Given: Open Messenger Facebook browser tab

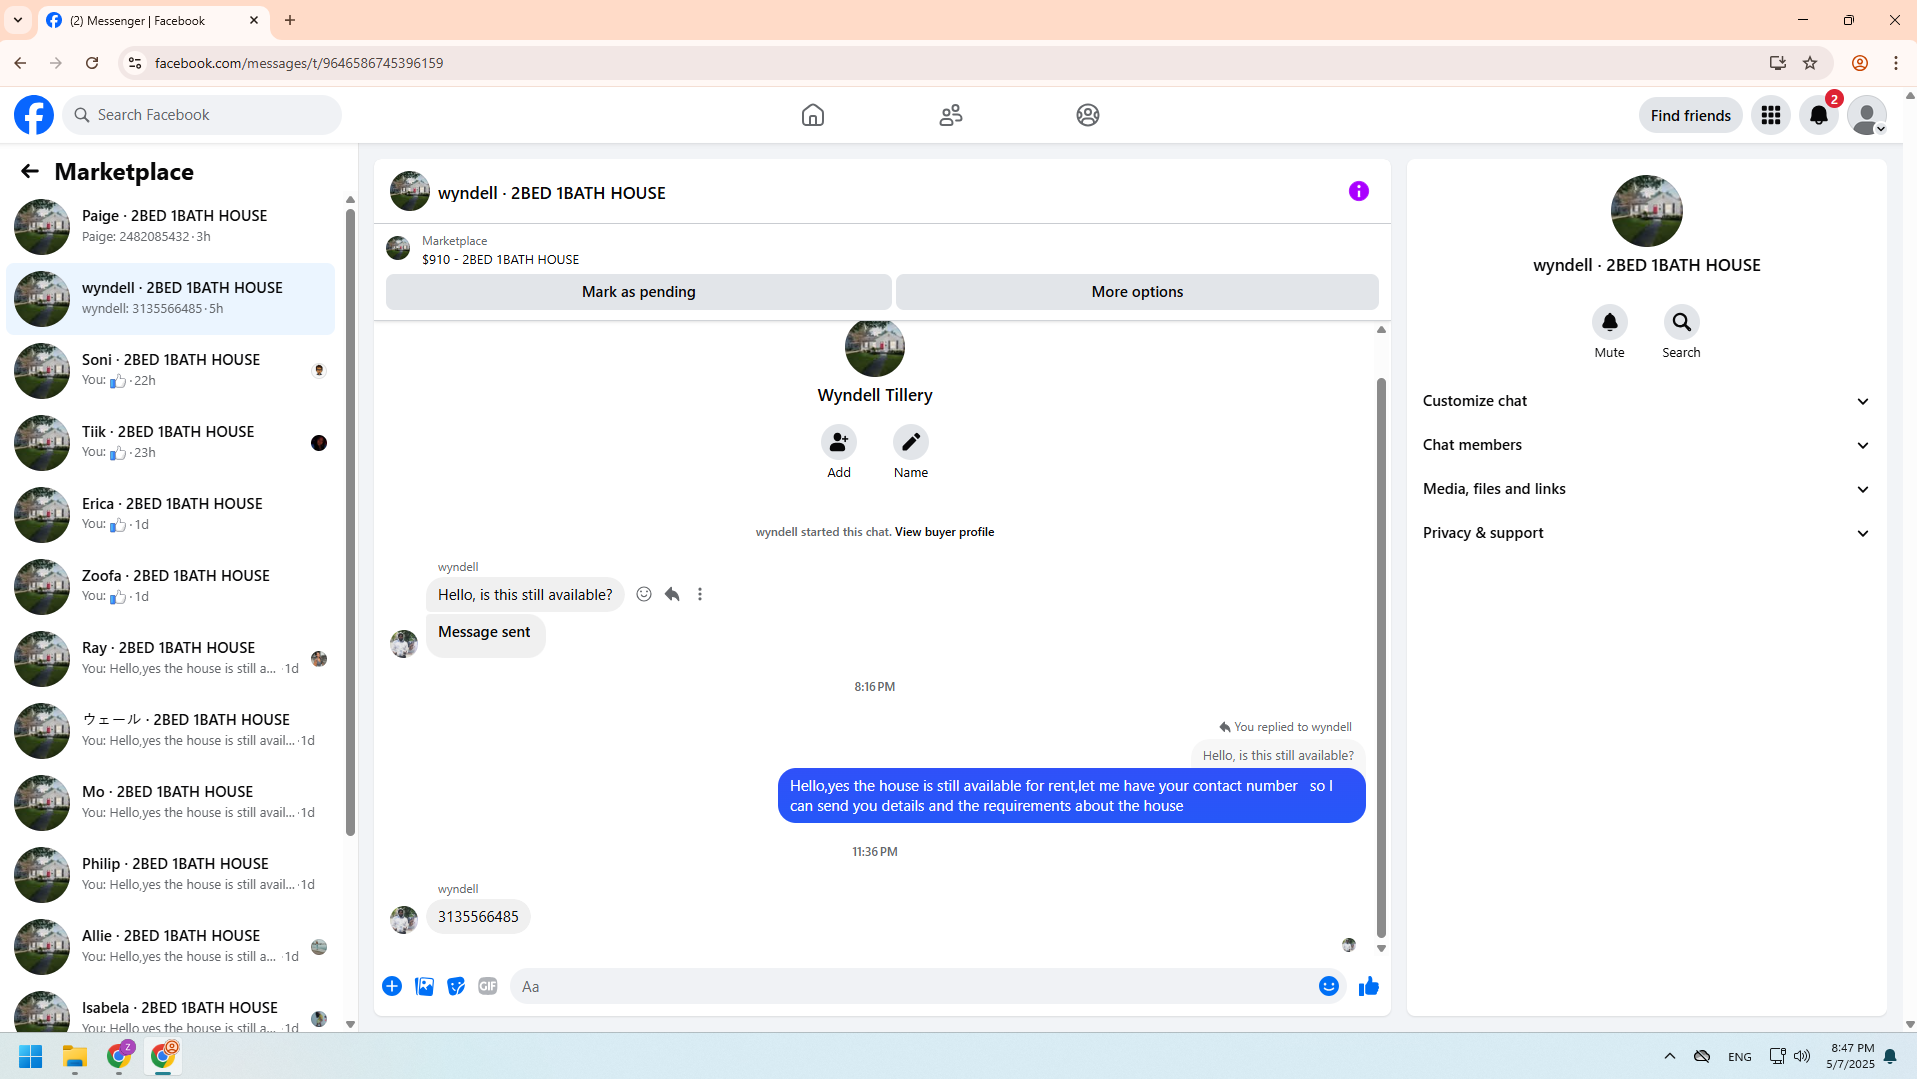Looking at the screenshot, I should [154, 20].
